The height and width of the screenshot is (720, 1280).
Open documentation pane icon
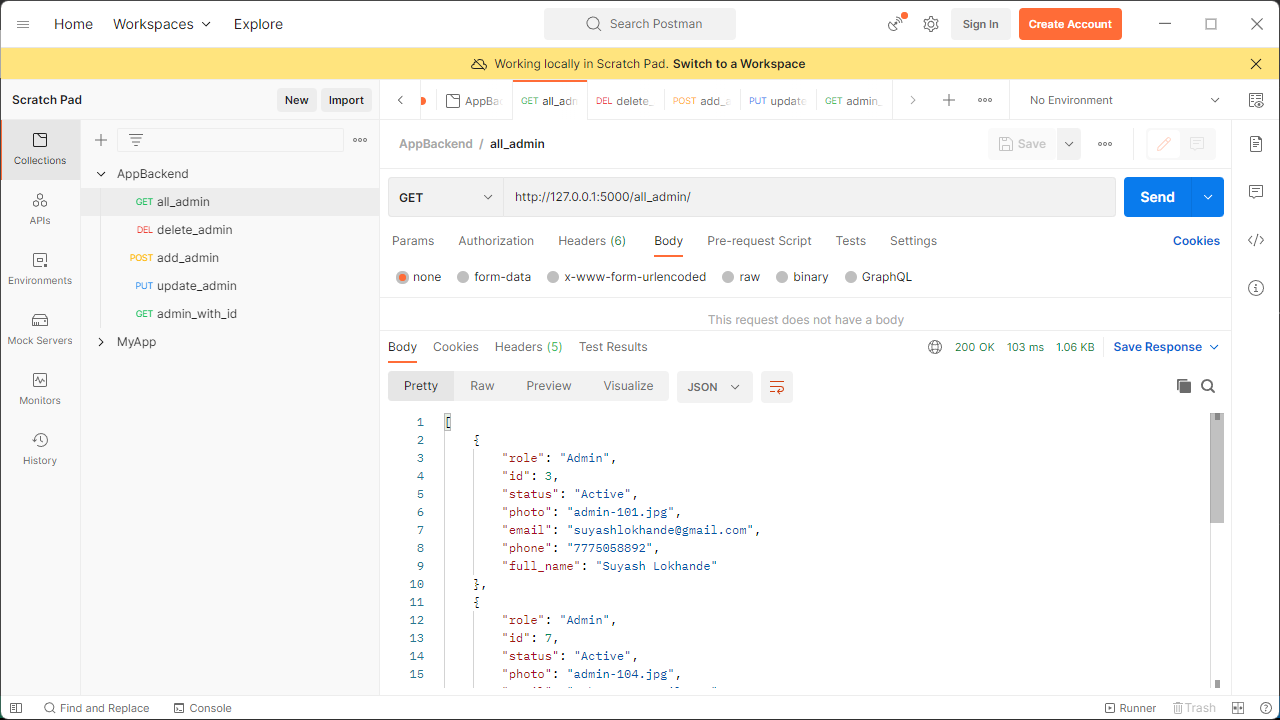click(1256, 144)
